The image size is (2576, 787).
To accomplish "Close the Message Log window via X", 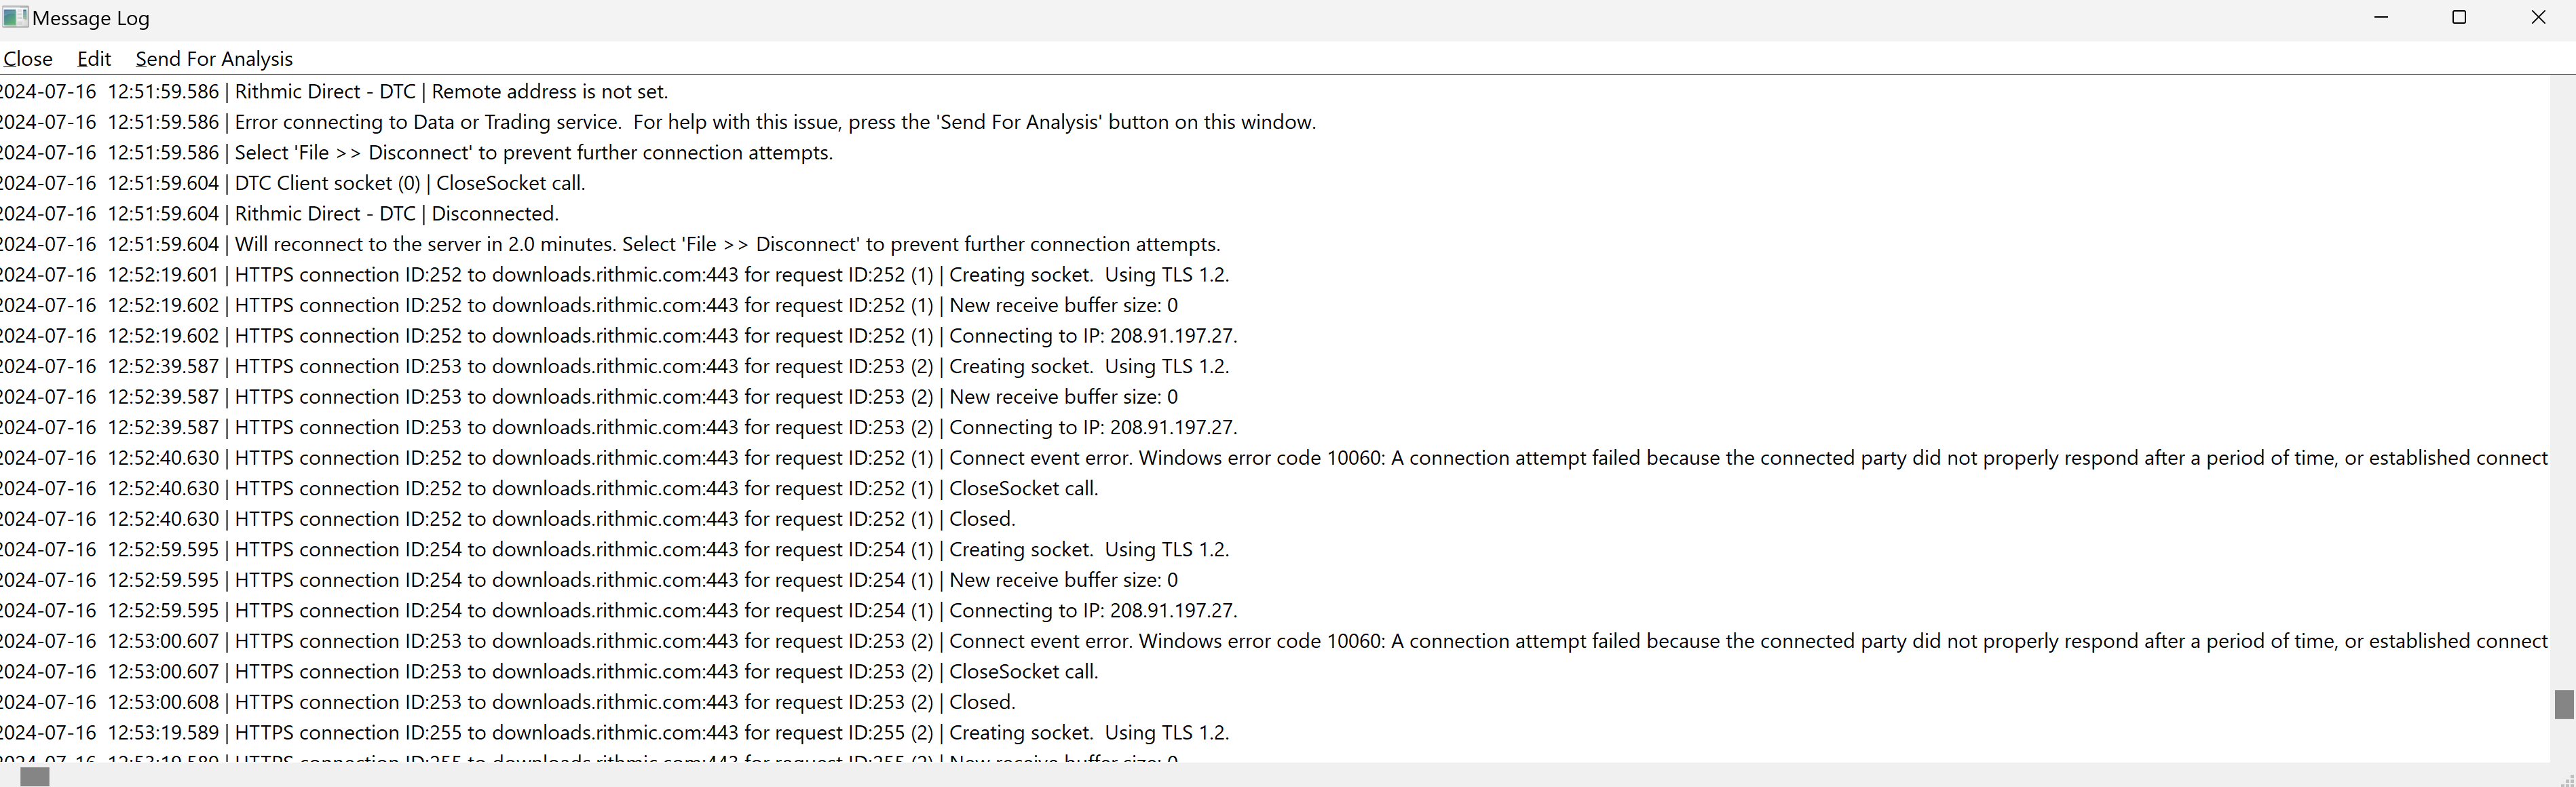I will point(2538,17).
